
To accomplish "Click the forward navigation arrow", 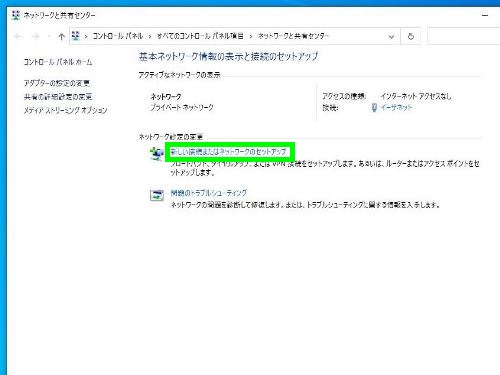I will point(36,36).
